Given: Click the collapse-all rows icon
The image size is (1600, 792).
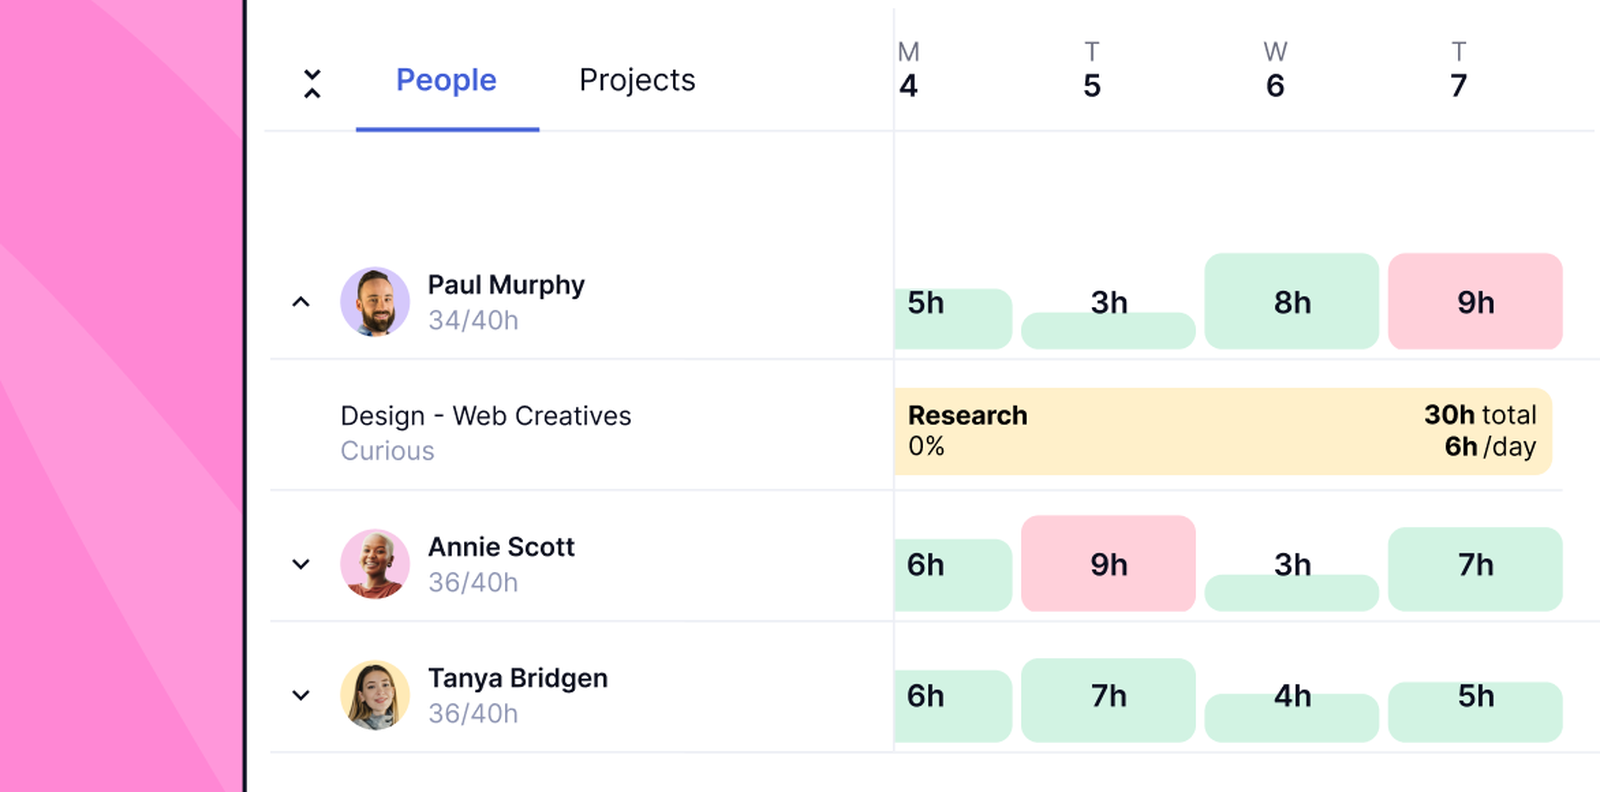Looking at the screenshot, I should click(x=312, y=83).
